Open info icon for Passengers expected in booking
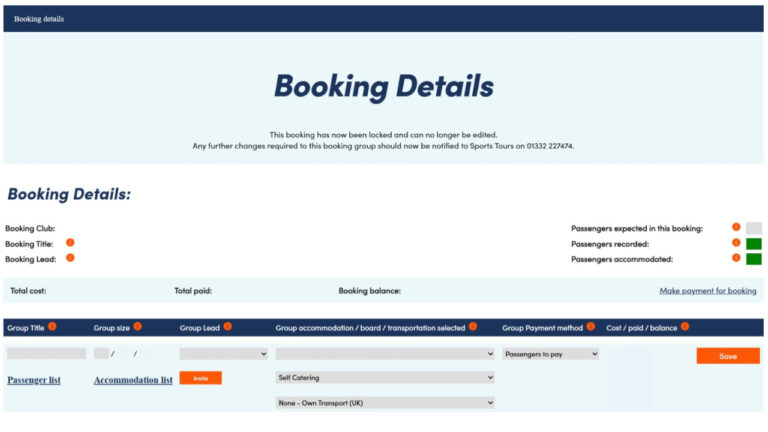Viewport: 768px width, 432px height. coord(736,227)
